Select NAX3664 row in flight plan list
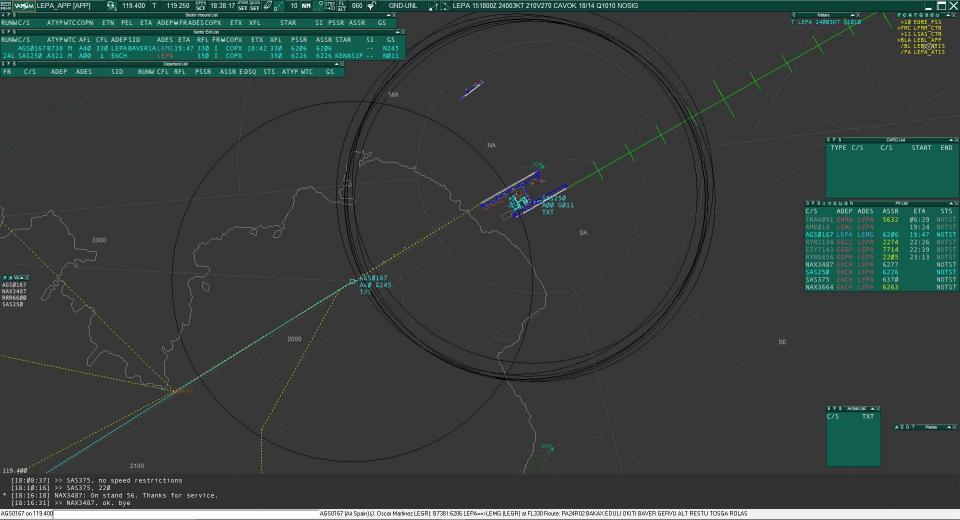Viewport: 960px width, 520px height. pyautogui.click(x=880, y=287)
